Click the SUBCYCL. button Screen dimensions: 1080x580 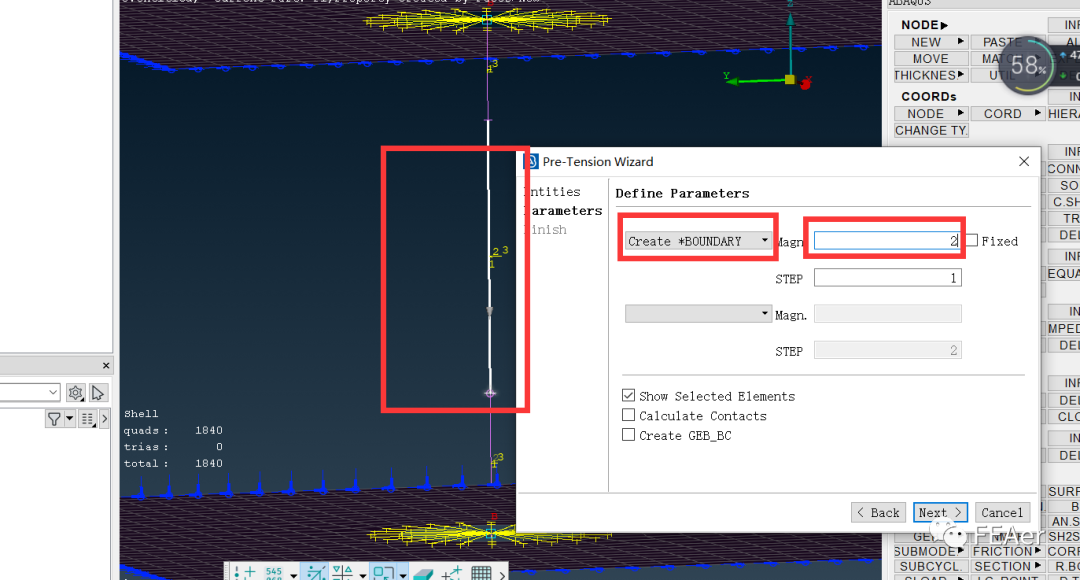pos(931,566)
